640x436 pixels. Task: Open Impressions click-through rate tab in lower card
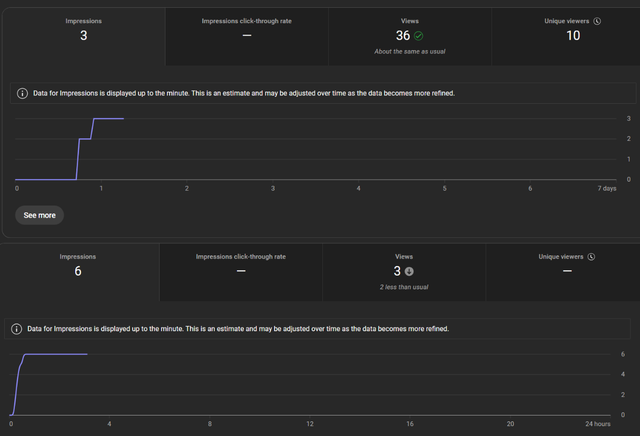pos(241,272)
